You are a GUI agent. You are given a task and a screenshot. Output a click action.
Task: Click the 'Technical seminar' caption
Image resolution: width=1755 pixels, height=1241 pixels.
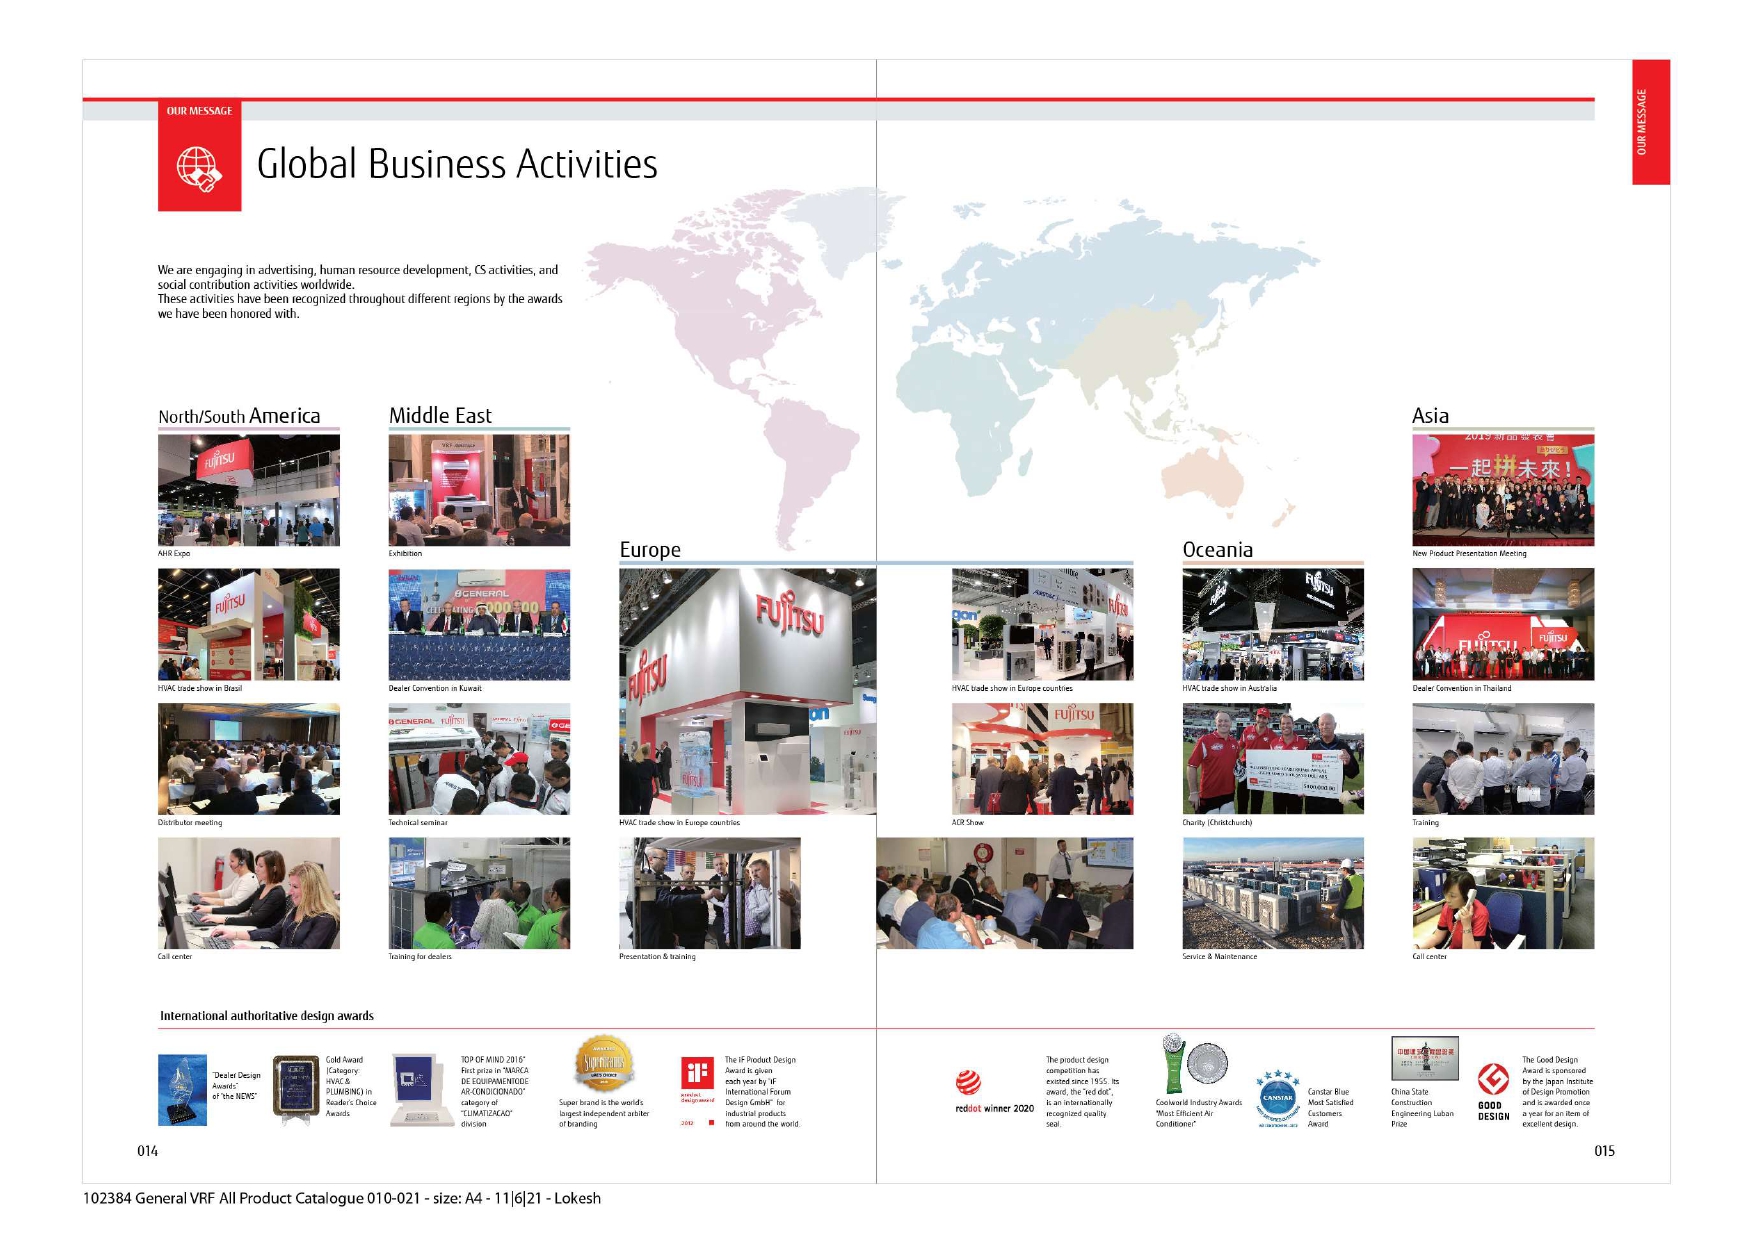[418, 822]
